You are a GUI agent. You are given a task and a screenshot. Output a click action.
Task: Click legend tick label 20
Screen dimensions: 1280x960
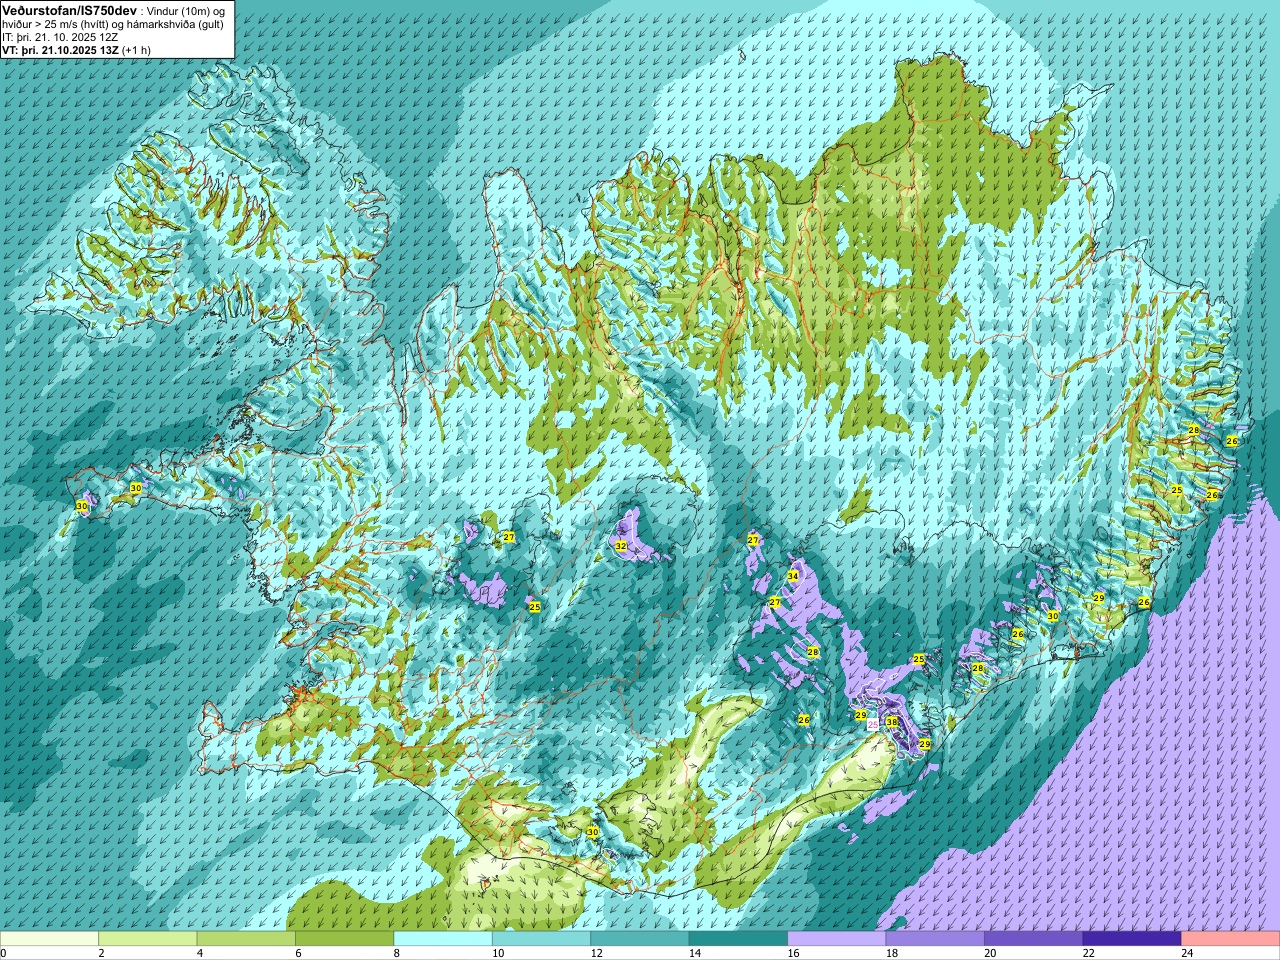point(990,953)
